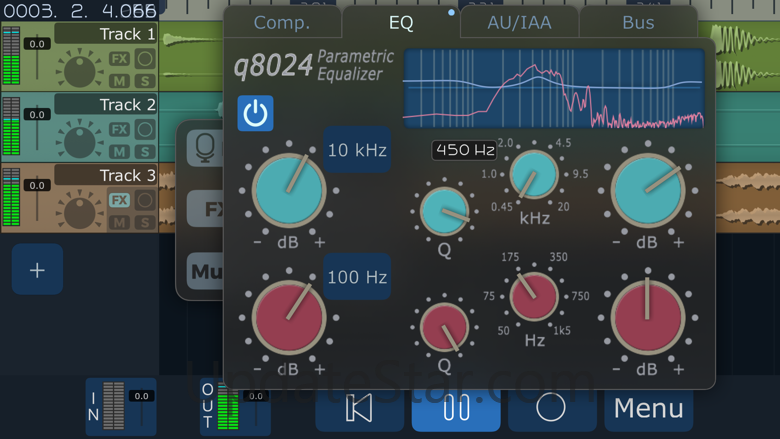
Task: Switch to the Comp. tab
Action: click(282, 22)
